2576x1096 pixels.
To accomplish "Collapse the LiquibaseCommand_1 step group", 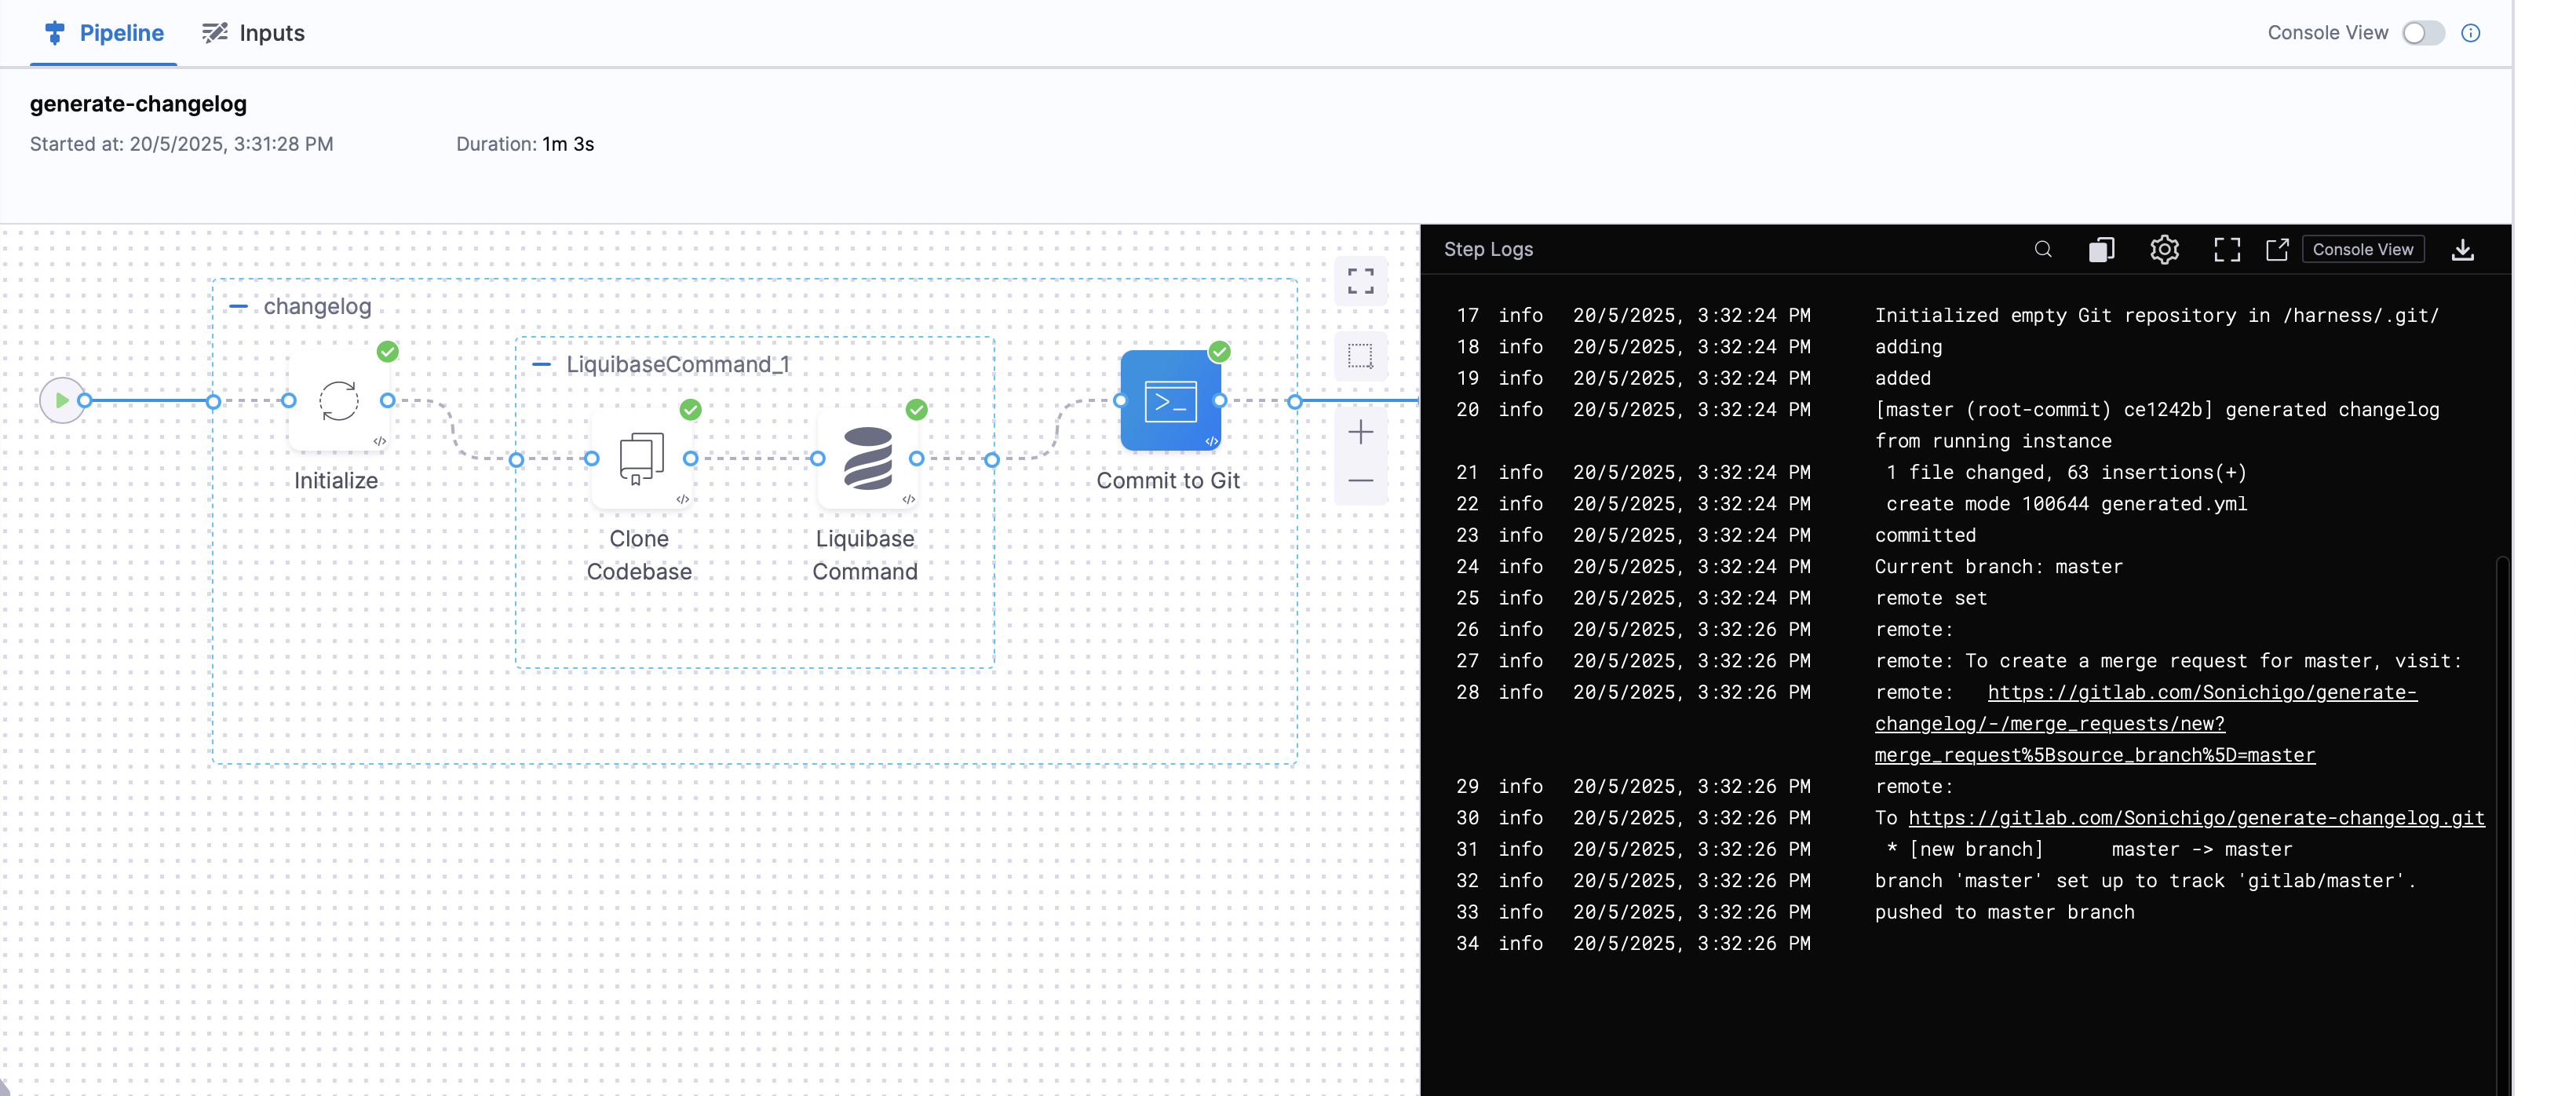I will coord(541,364).
